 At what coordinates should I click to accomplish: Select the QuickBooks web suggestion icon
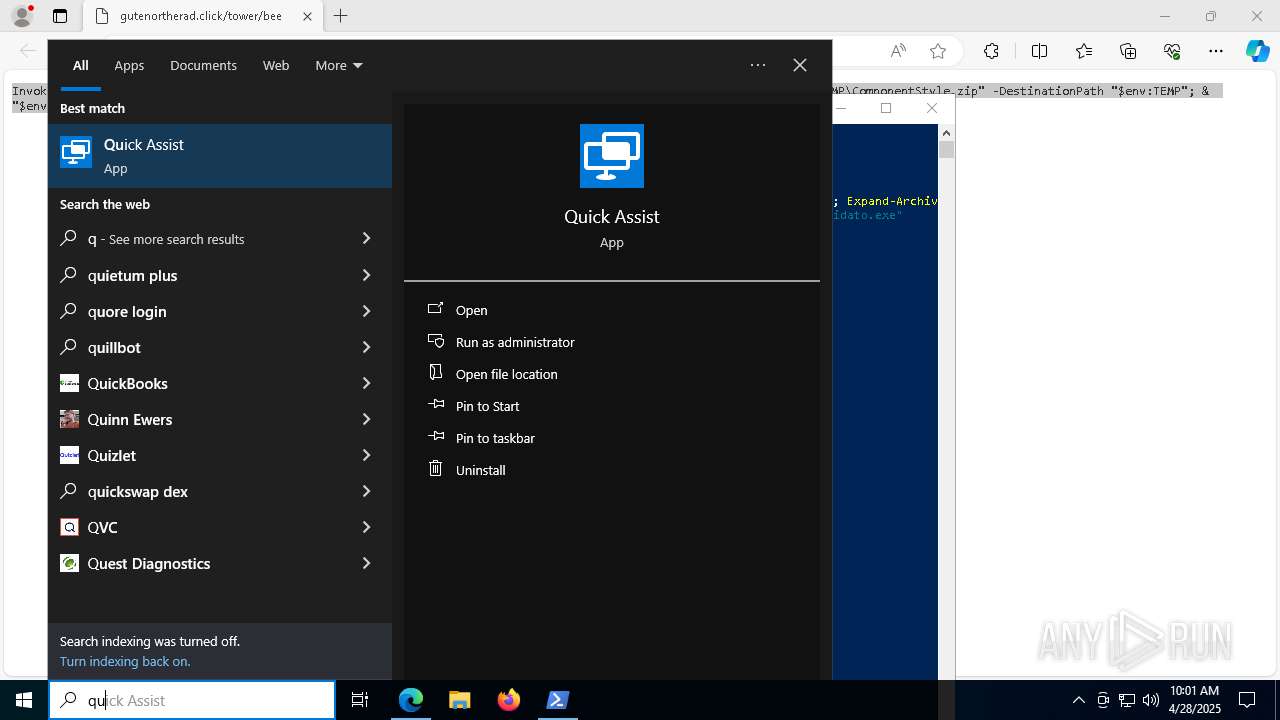(x=69, y=383)
